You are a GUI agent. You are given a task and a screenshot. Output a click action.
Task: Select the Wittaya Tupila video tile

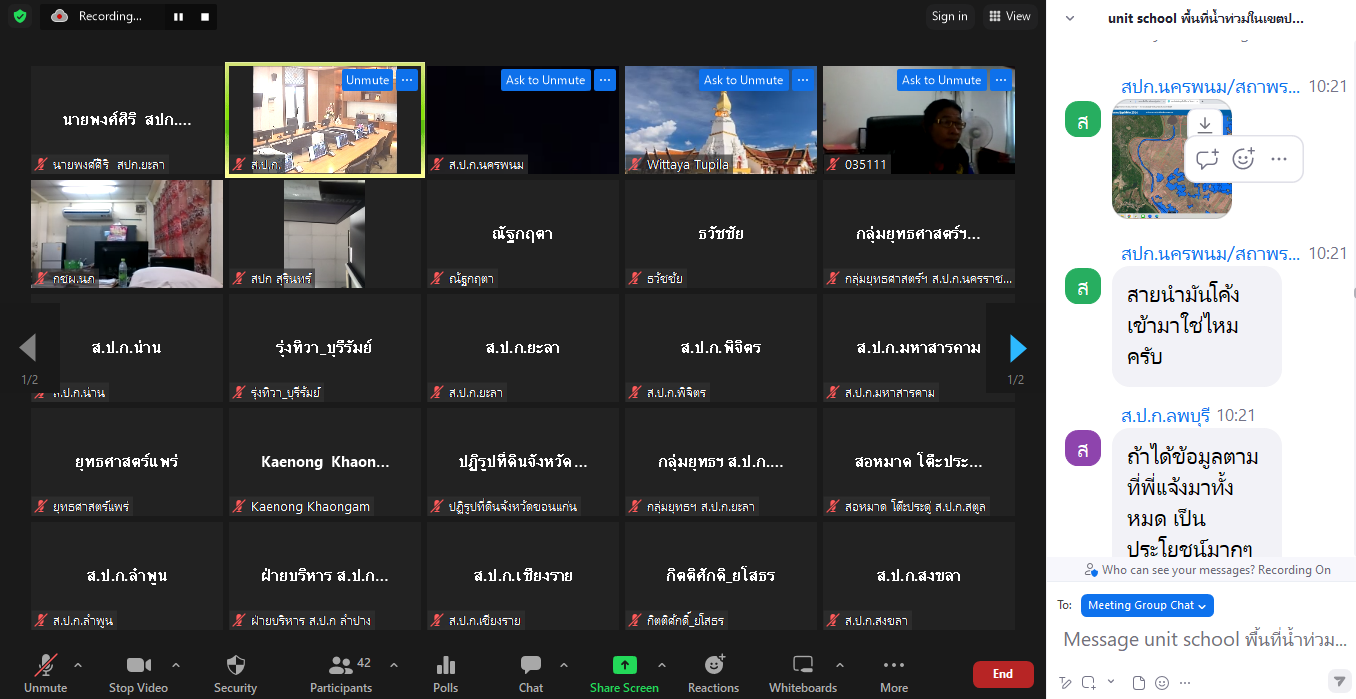coord(721,120)
